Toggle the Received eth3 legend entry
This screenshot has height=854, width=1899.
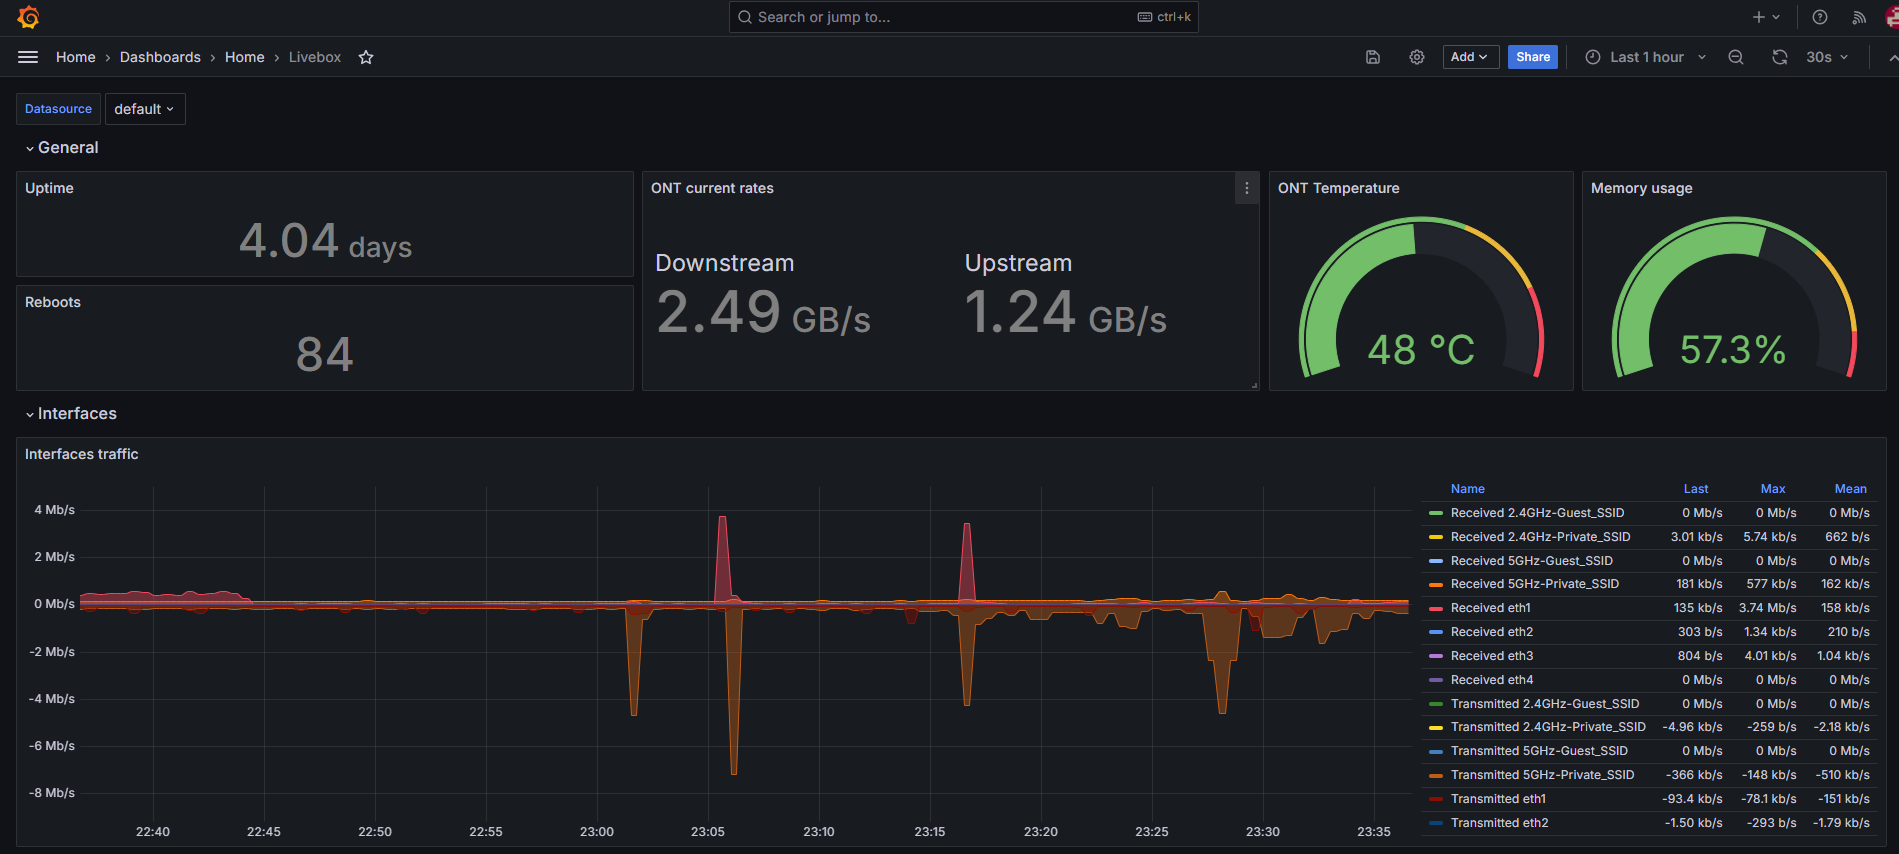[1491, 656]
